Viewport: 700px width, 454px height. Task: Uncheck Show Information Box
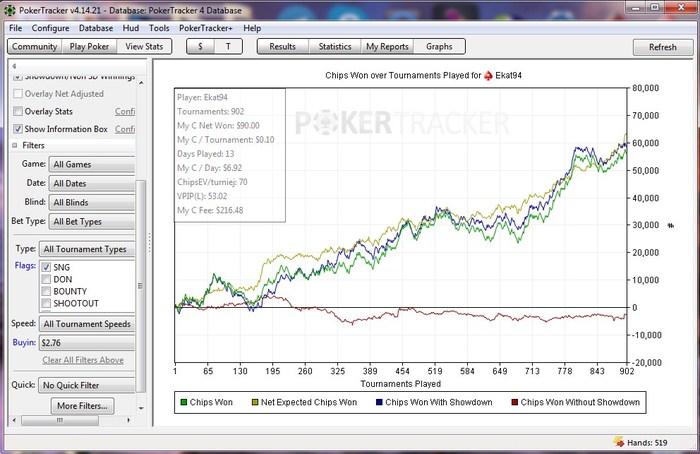(18, 129)
